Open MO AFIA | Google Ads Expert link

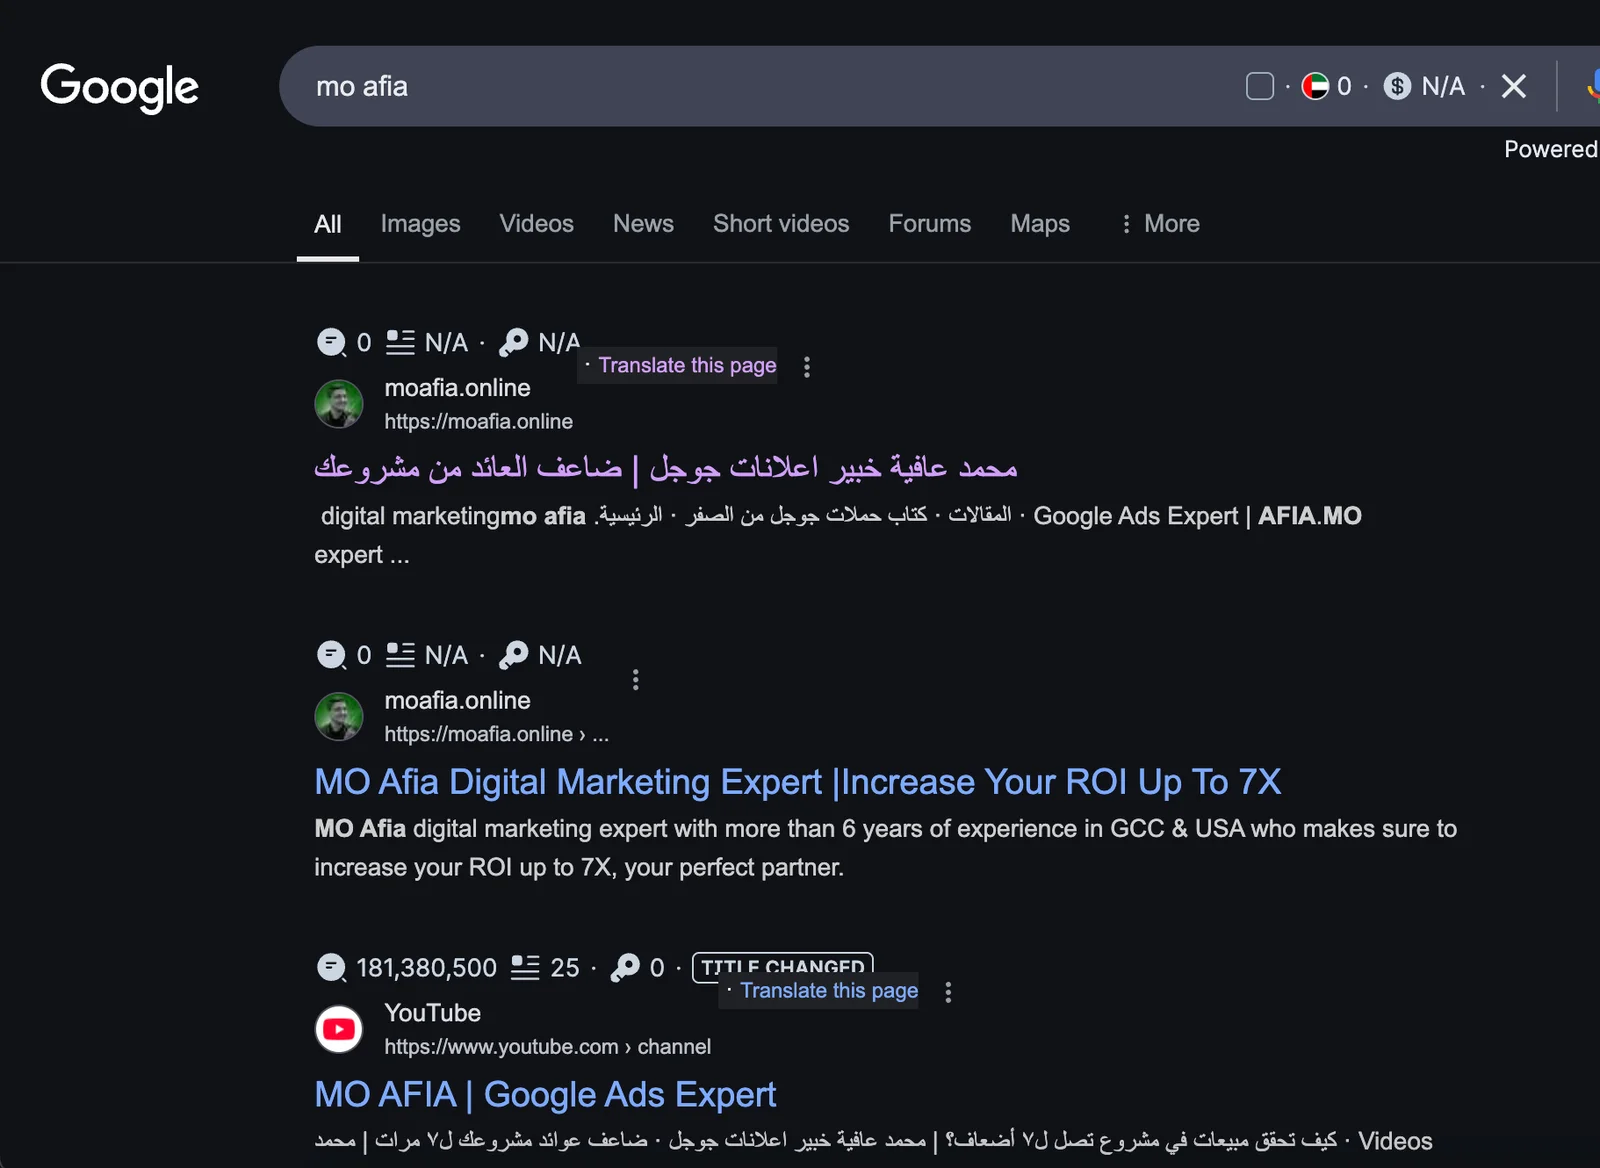[545, 1095]
